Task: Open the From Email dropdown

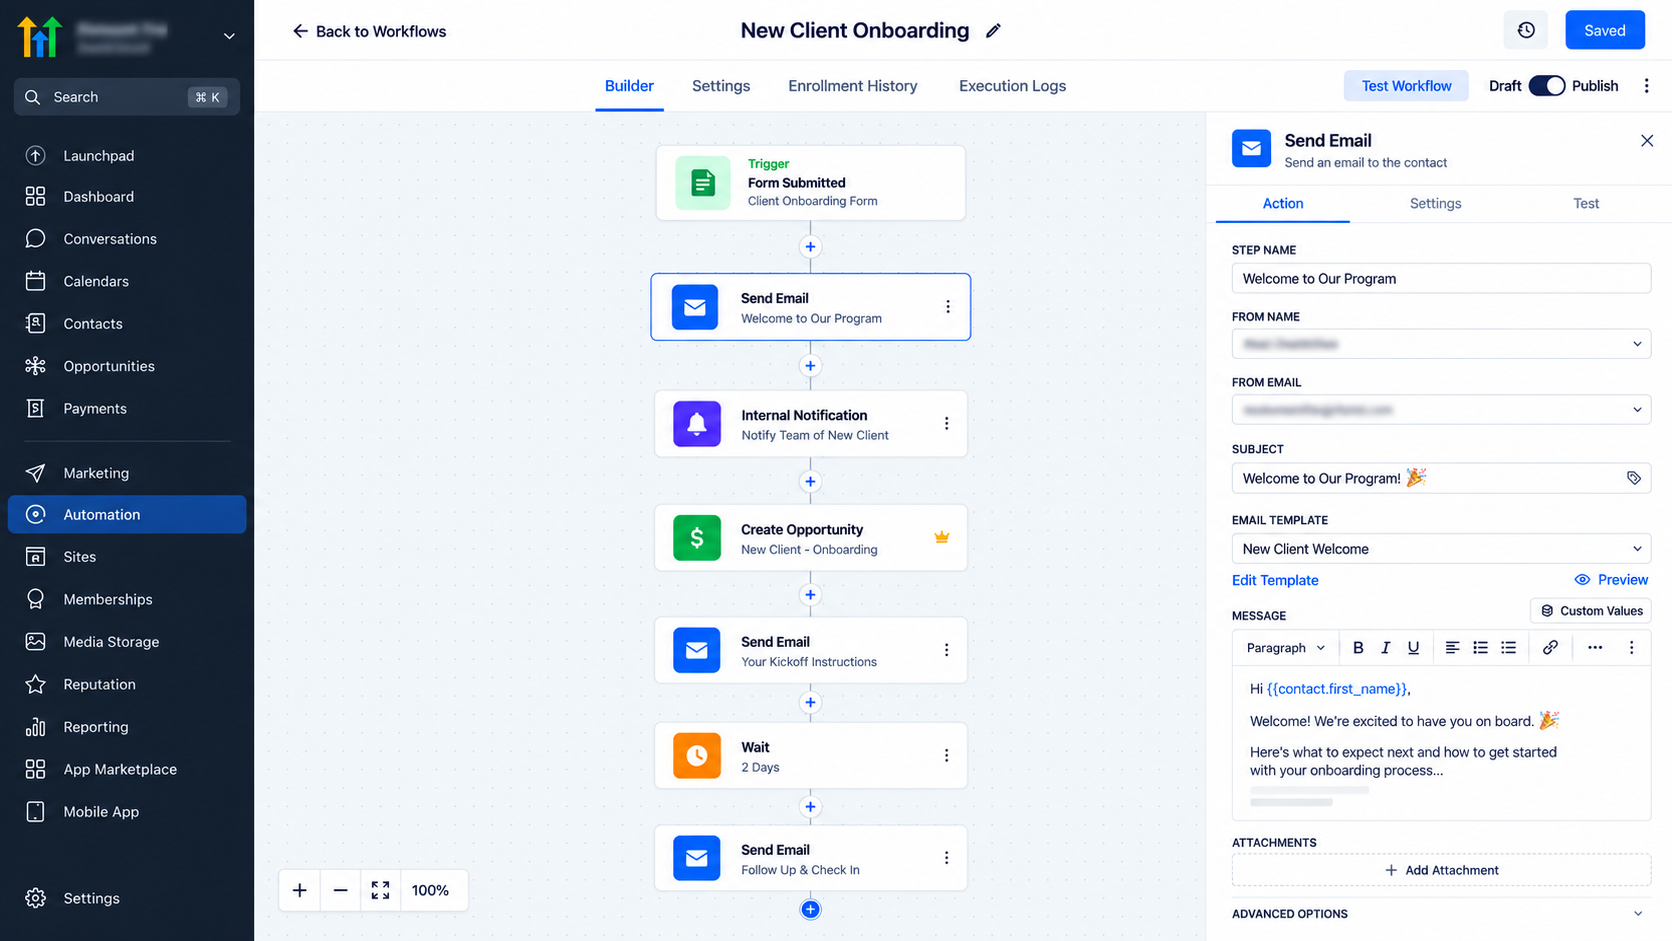Action: pos(1441,410)
